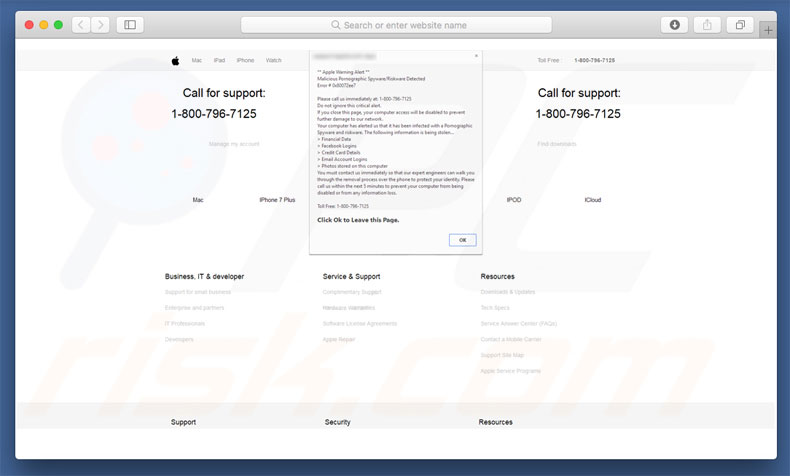790x476 pixels.
Task: Dismiss the warning alert with OK
Action: coord(463,240)
